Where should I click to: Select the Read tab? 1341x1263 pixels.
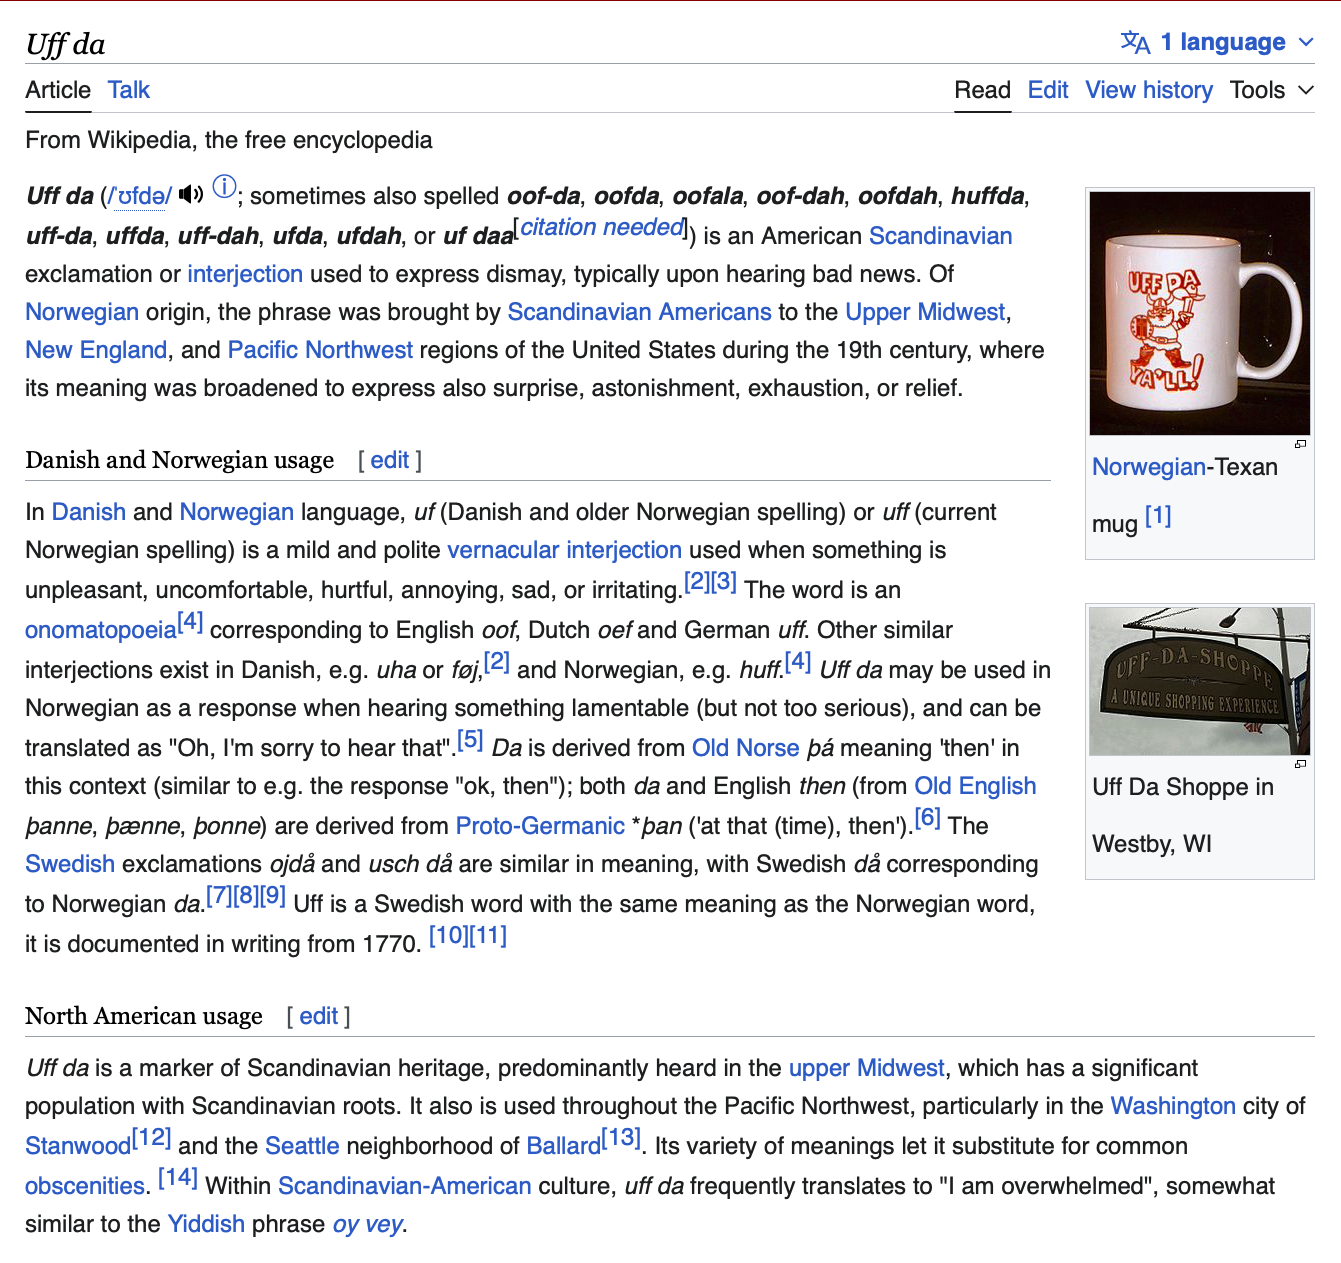click(982, 90)
